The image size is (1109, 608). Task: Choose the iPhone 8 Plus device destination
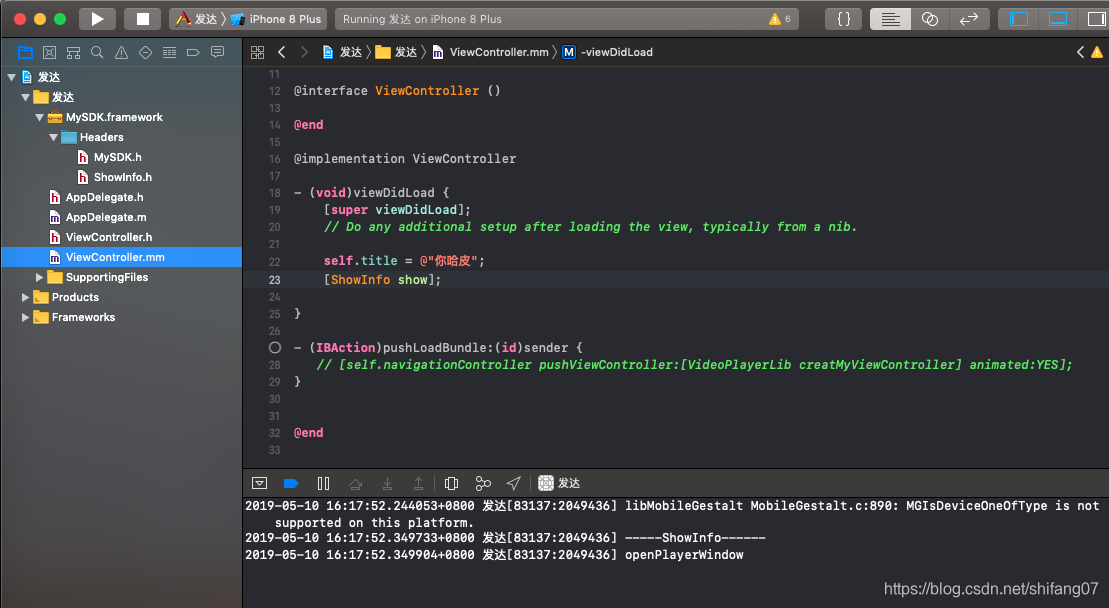277,19
